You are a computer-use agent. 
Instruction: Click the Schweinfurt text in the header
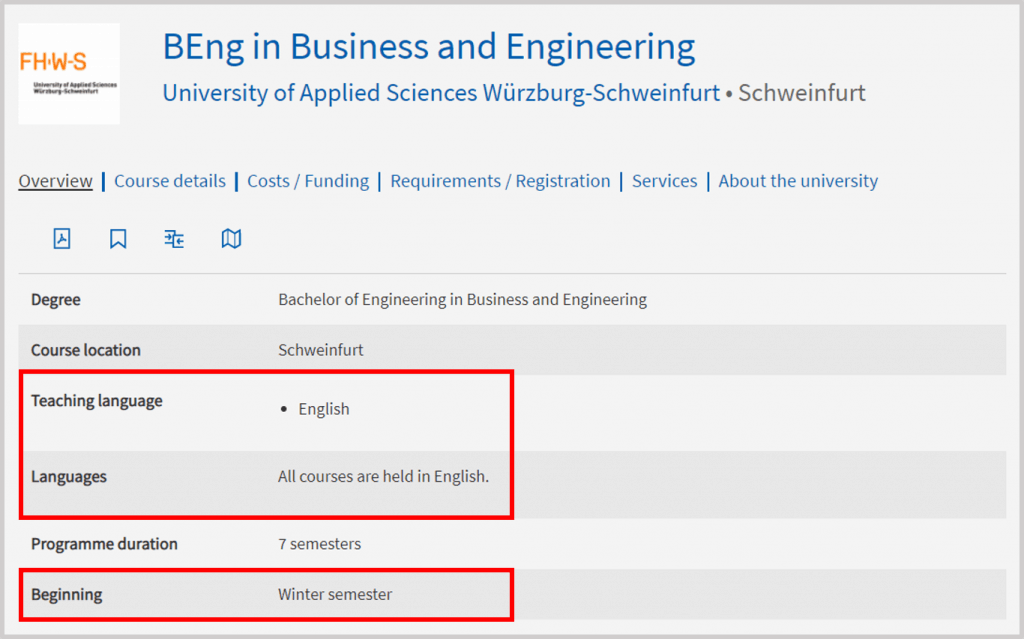(802, 93)
